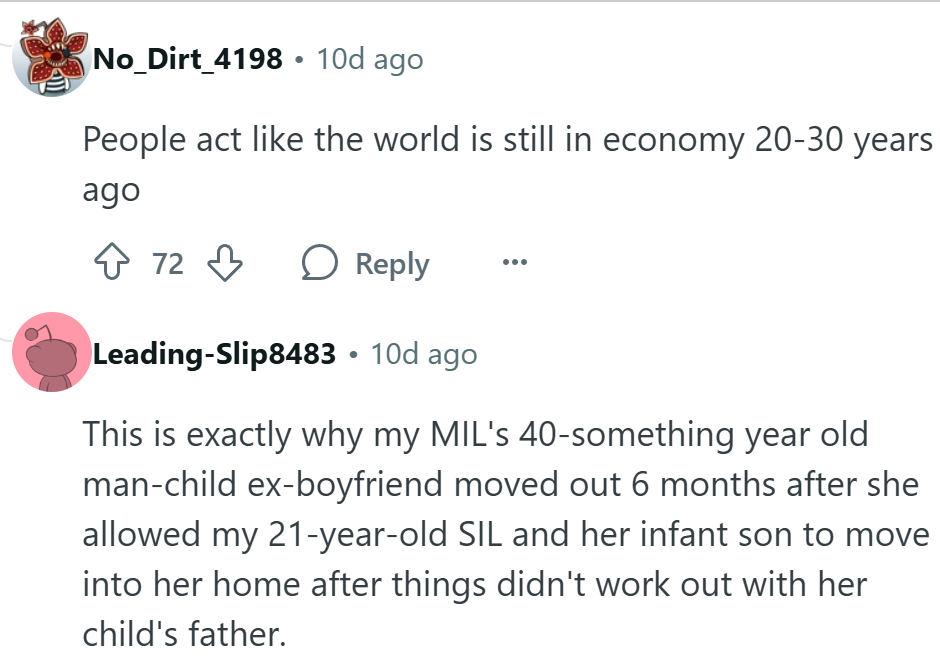Downvote No_Dirt_4198's comment
Viewport: 940px width, 672px height.
pyautogui.click(x=224, y=264)
